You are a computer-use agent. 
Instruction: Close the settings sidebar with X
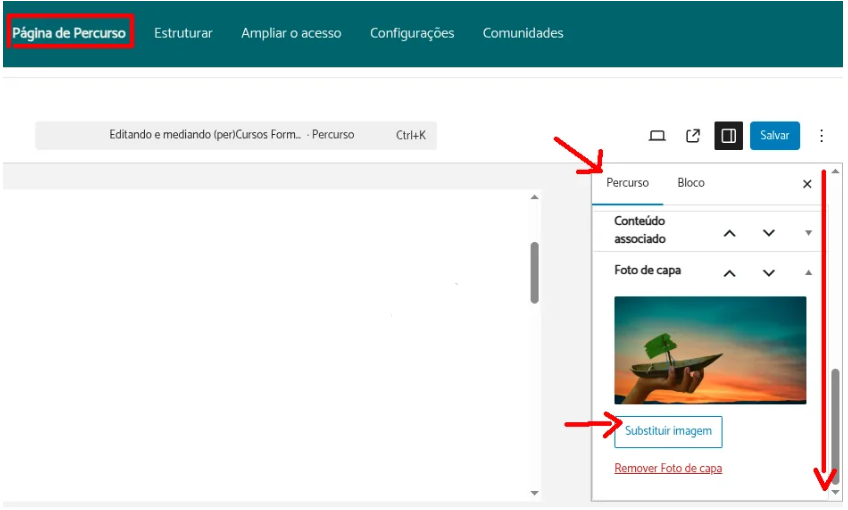[807, 184]
